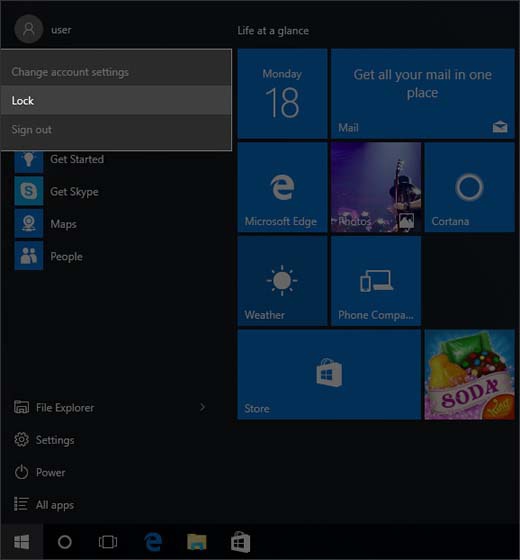Open the Store tile

tap(329, 374)
